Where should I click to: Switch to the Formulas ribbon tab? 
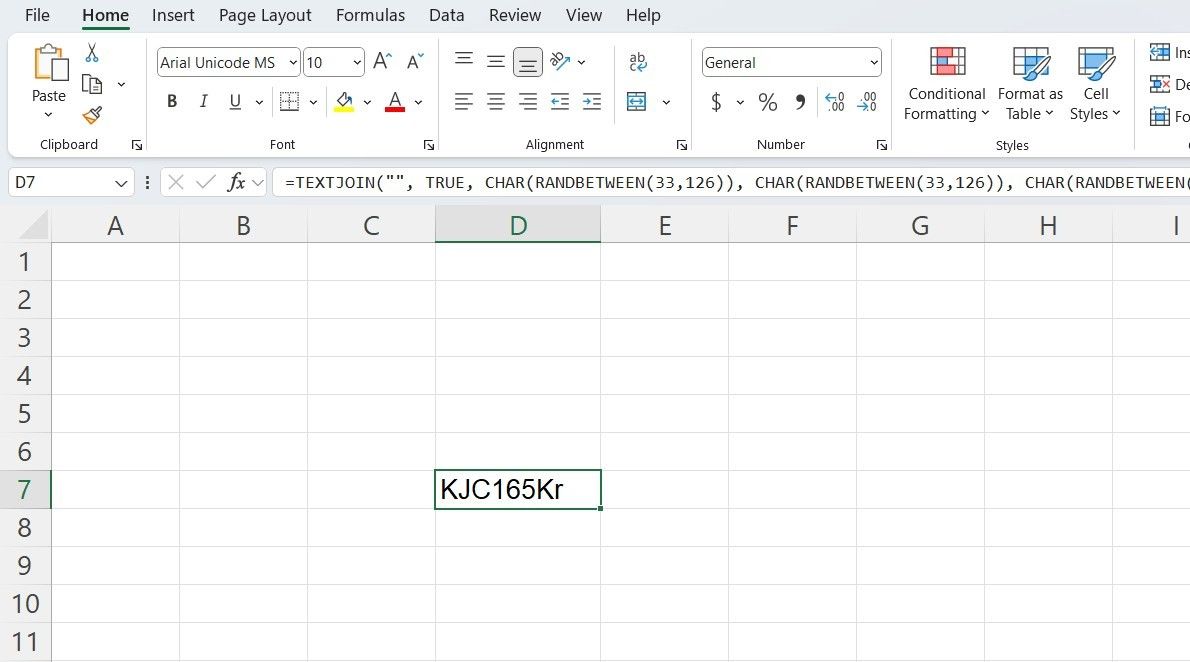point(370,15)
